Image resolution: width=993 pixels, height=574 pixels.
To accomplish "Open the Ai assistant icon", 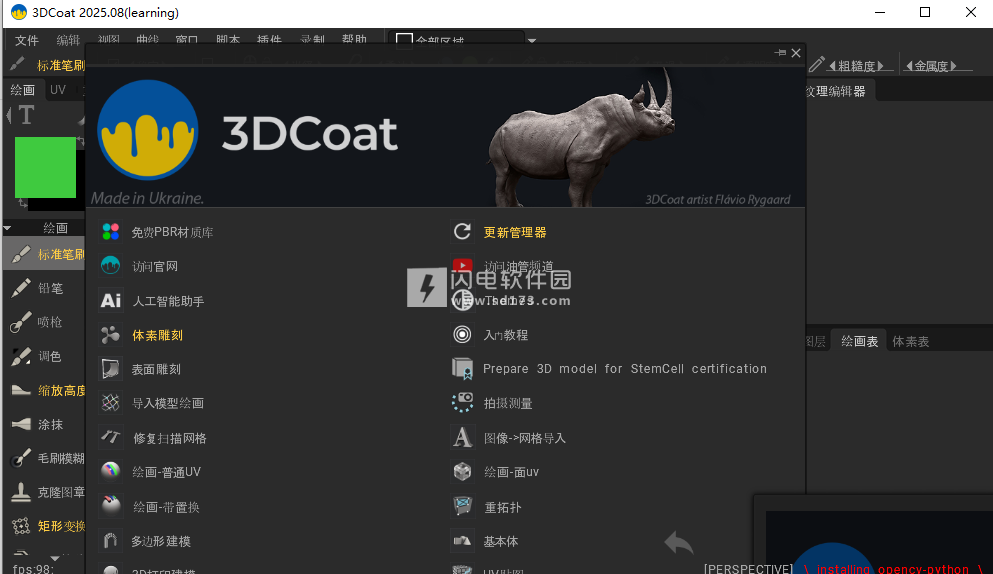I will [x=111, y=300].
